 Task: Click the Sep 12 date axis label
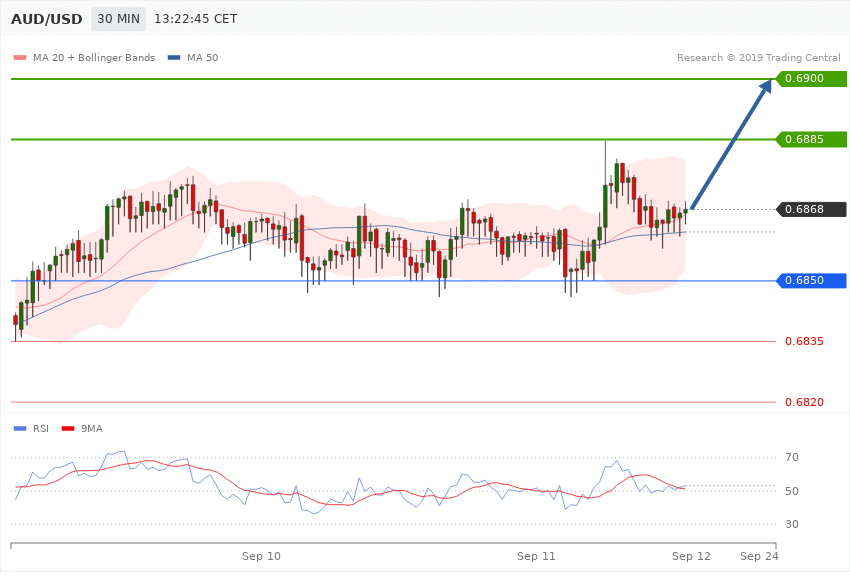691,556
